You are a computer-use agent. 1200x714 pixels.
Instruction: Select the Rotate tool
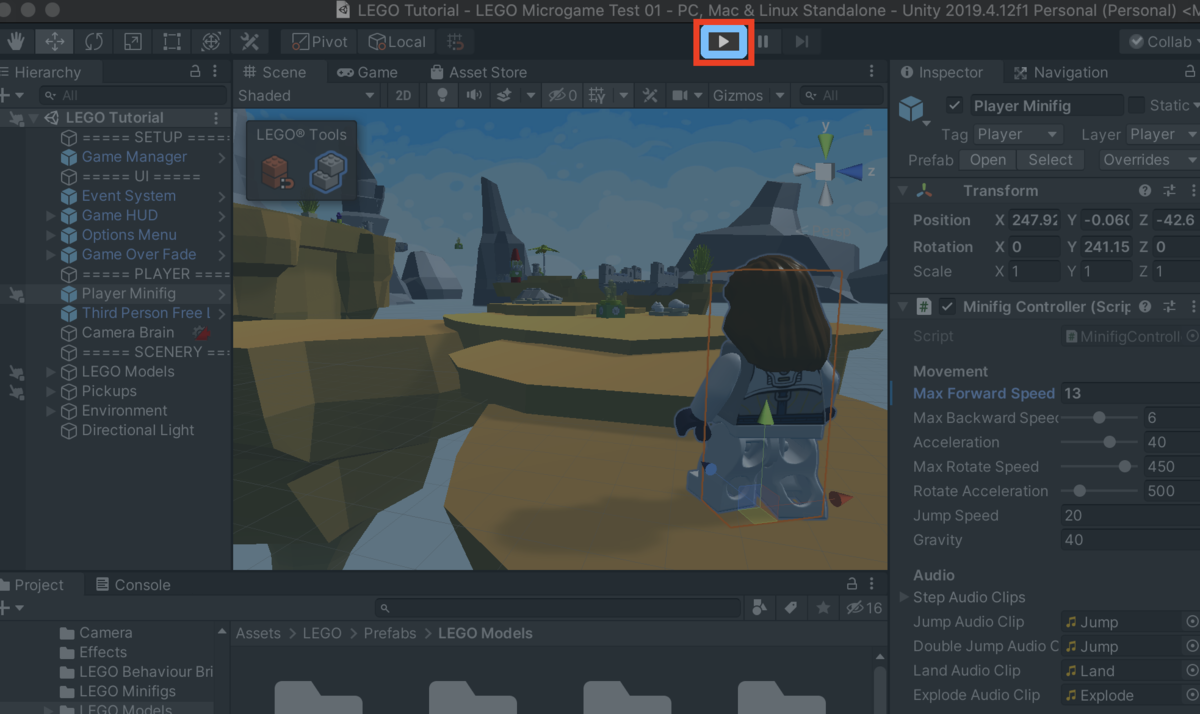[x=94, y=42]
